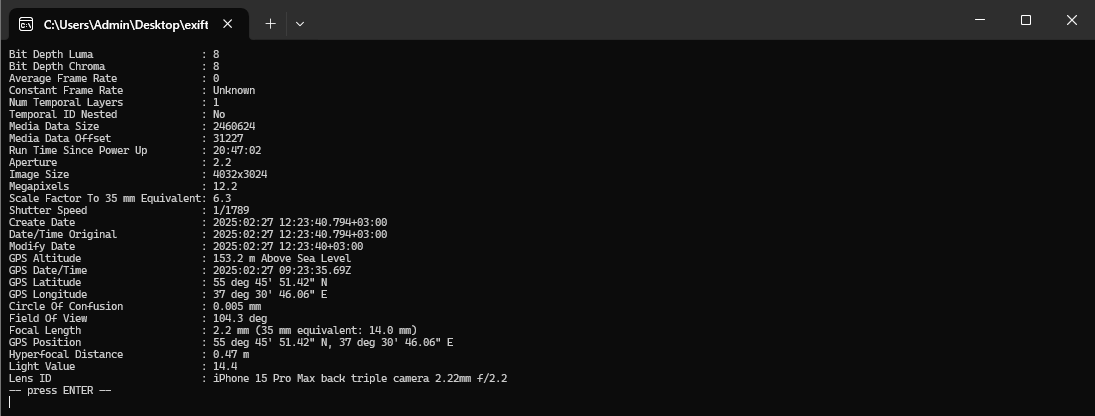This screenshot has height=416, width=1095.
Task: Open a new tab with plus button
Action: (270, 23)
